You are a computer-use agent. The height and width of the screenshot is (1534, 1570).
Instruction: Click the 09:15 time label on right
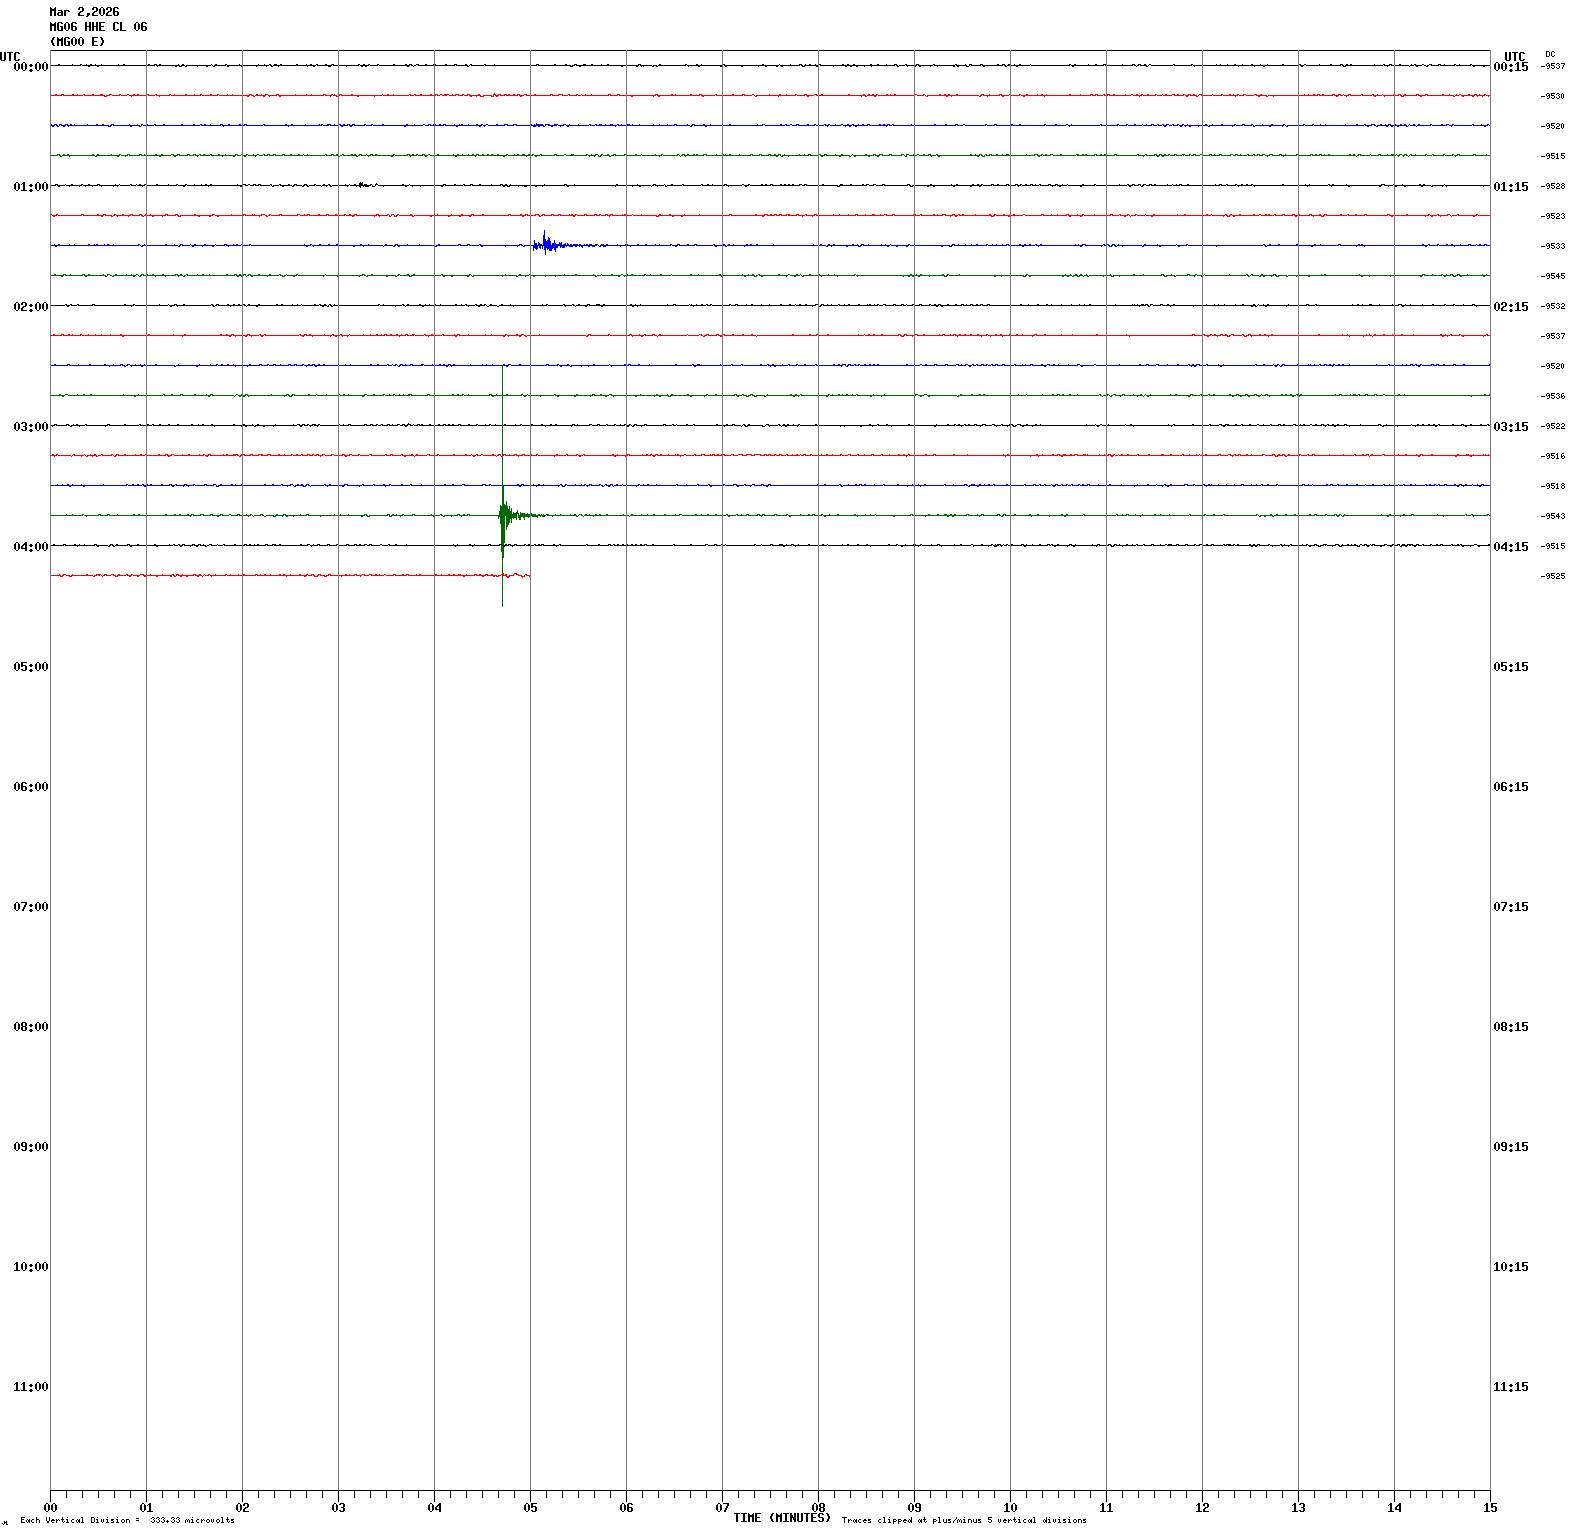coord(1510,1147)
